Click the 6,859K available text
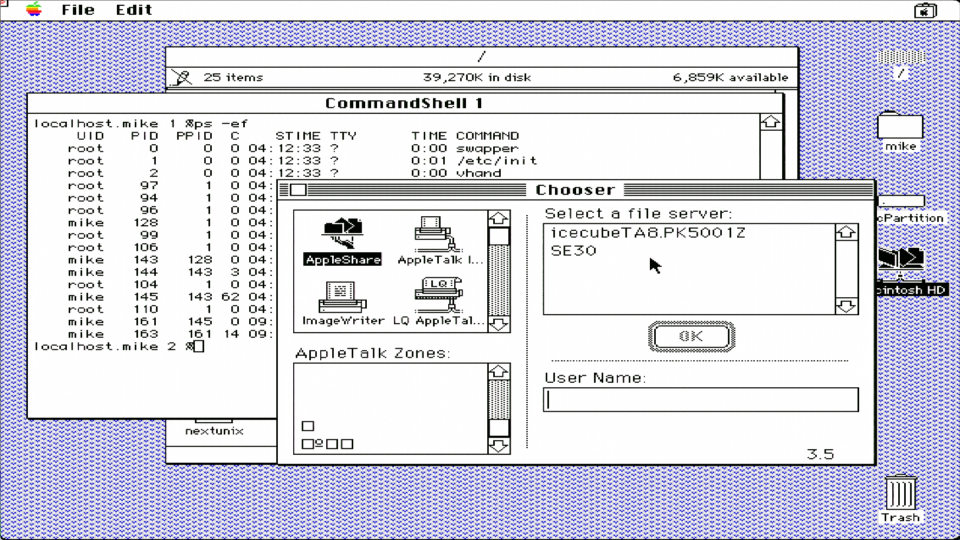 [730, 77]
